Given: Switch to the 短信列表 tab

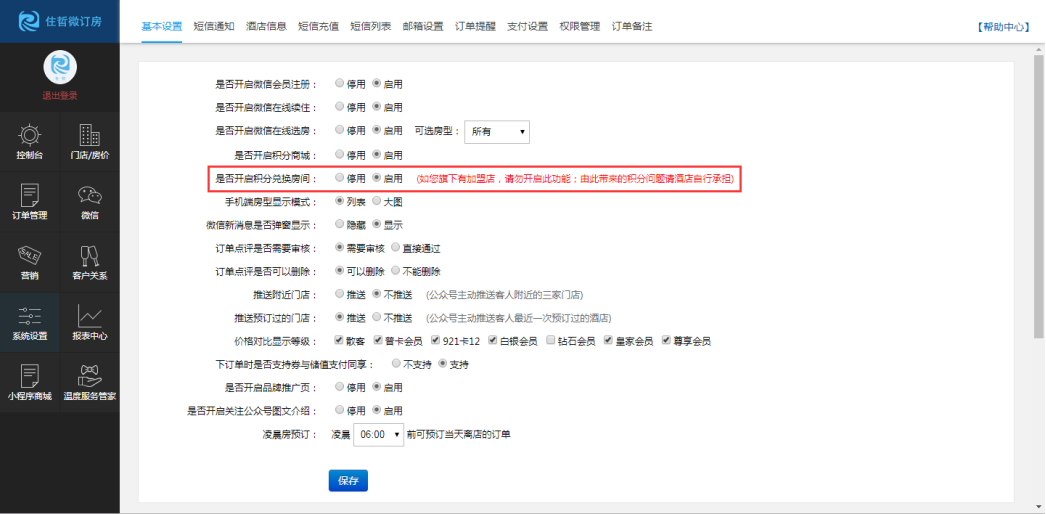Looking at the screenshot, I should pos(371,27).
